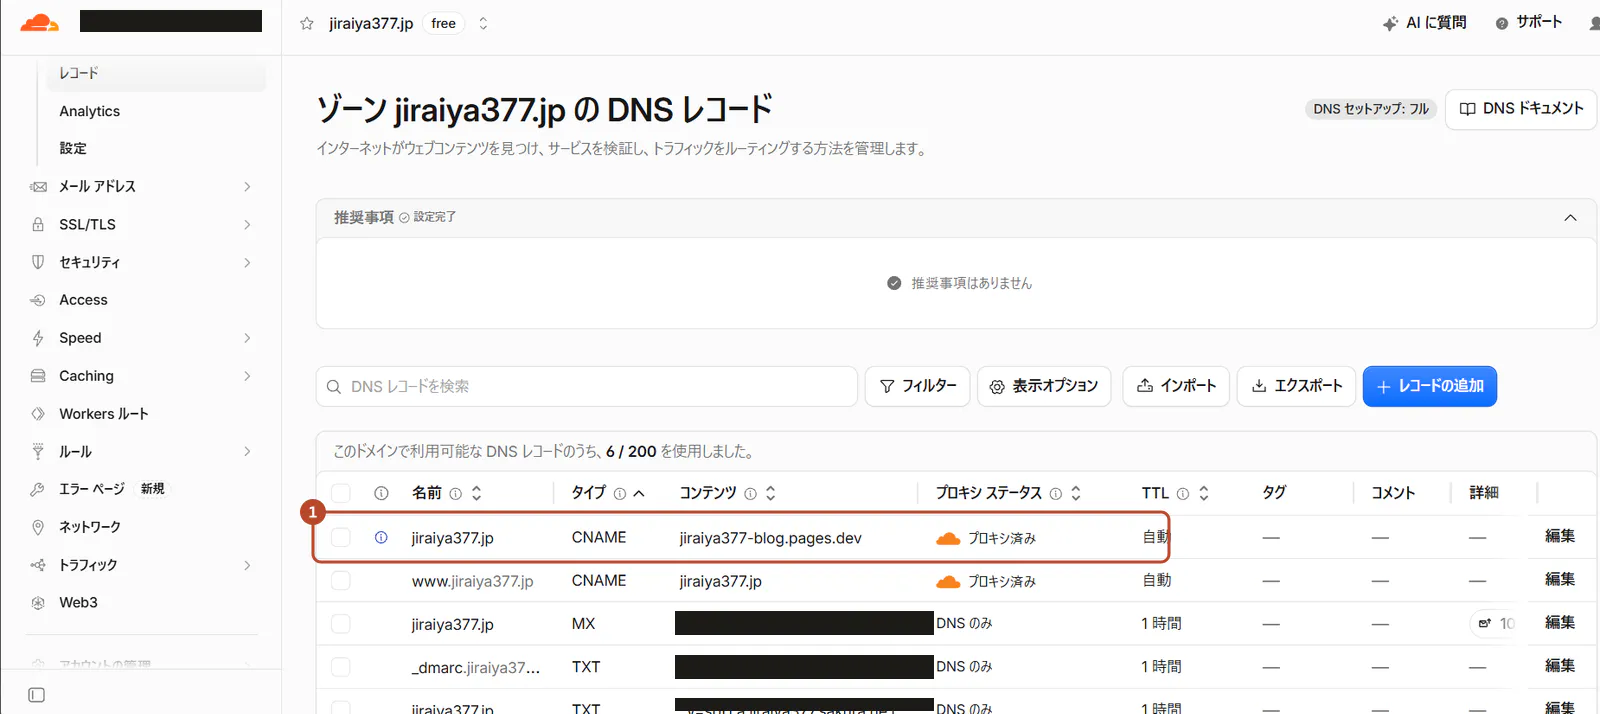Screen dimensions: 1600x714
Task: Expand the Caching section chevron
Action: pyautogui.click(x=247, y=376)
